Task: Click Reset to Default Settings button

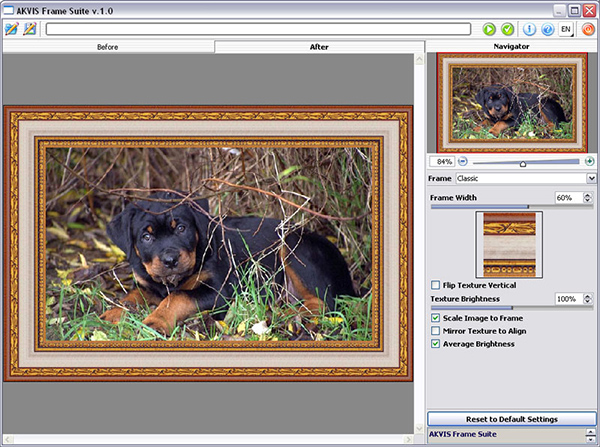Action: coord(512,418)
